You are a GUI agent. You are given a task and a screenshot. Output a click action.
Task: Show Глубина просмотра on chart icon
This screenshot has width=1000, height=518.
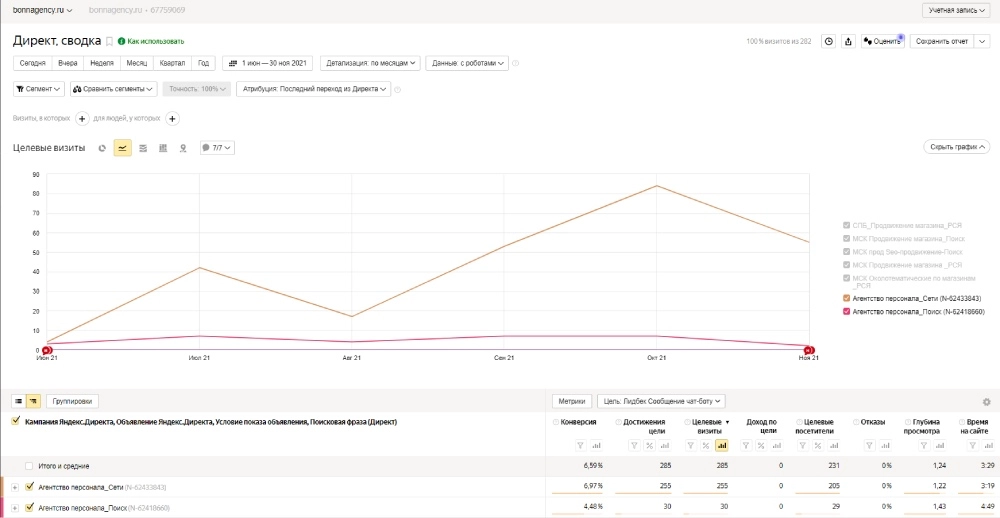tap(940, 445)
